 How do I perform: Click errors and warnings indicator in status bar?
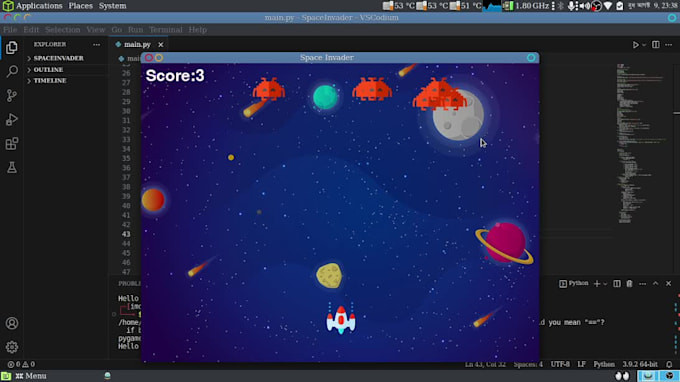pos(21,364)
